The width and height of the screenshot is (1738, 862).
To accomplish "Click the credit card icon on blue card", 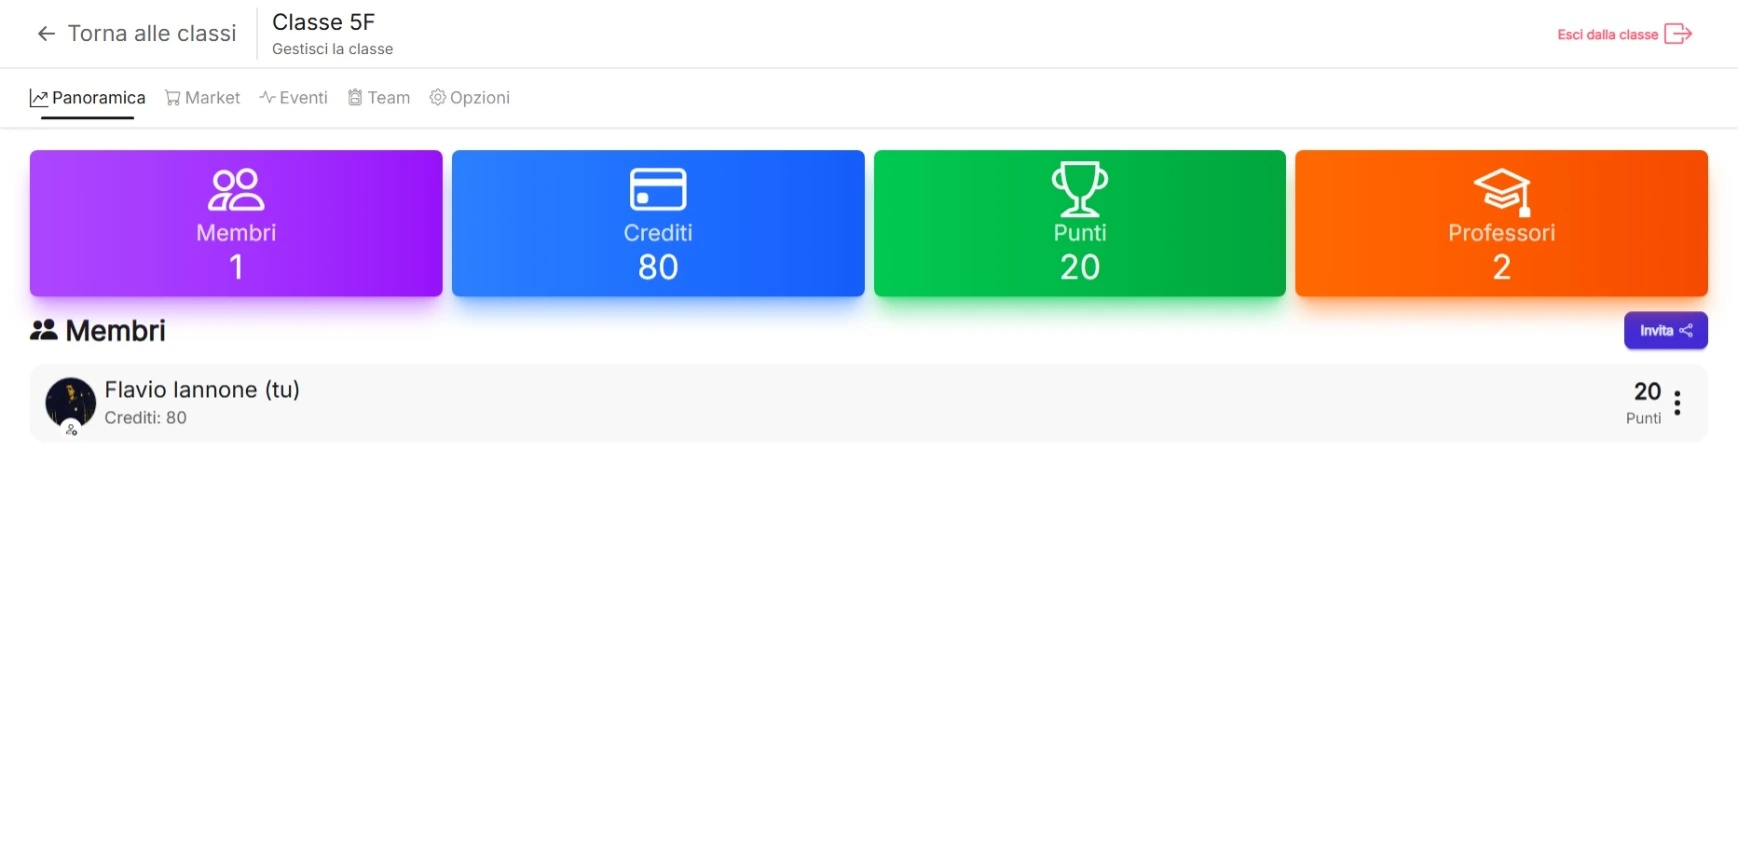I will tap(657, 189).
